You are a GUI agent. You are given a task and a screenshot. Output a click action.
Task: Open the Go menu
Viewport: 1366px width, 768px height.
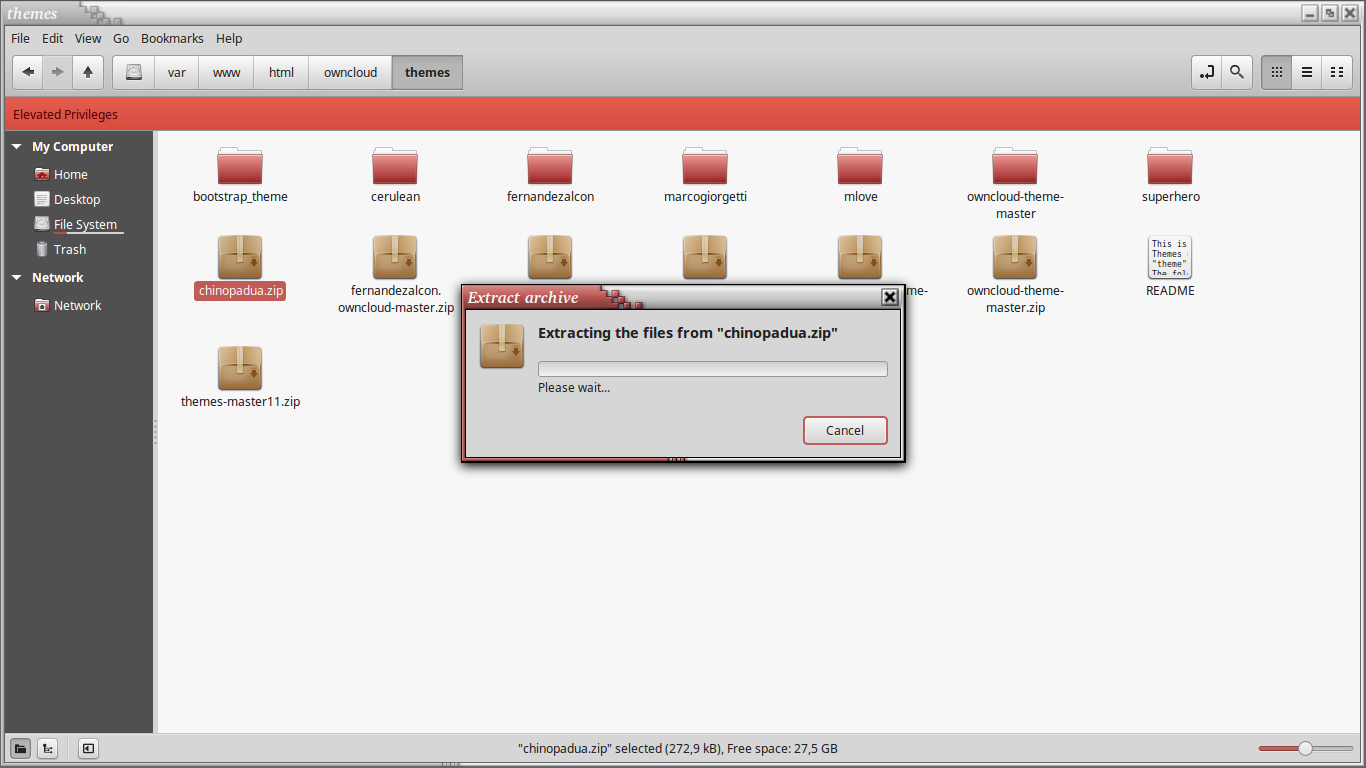coord(121,38)
